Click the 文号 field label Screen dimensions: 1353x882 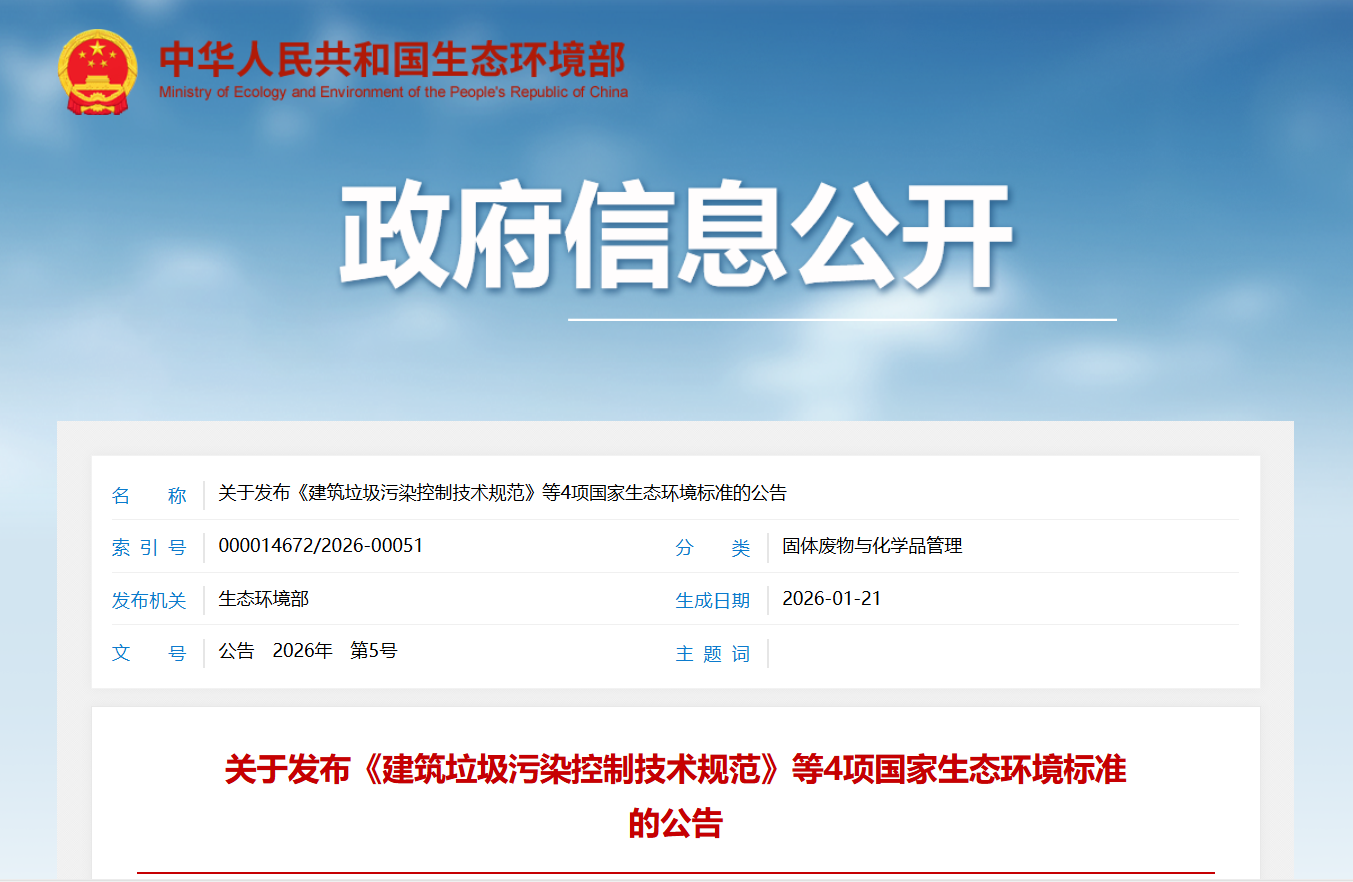pyautogui.click(x=149, y=653)
